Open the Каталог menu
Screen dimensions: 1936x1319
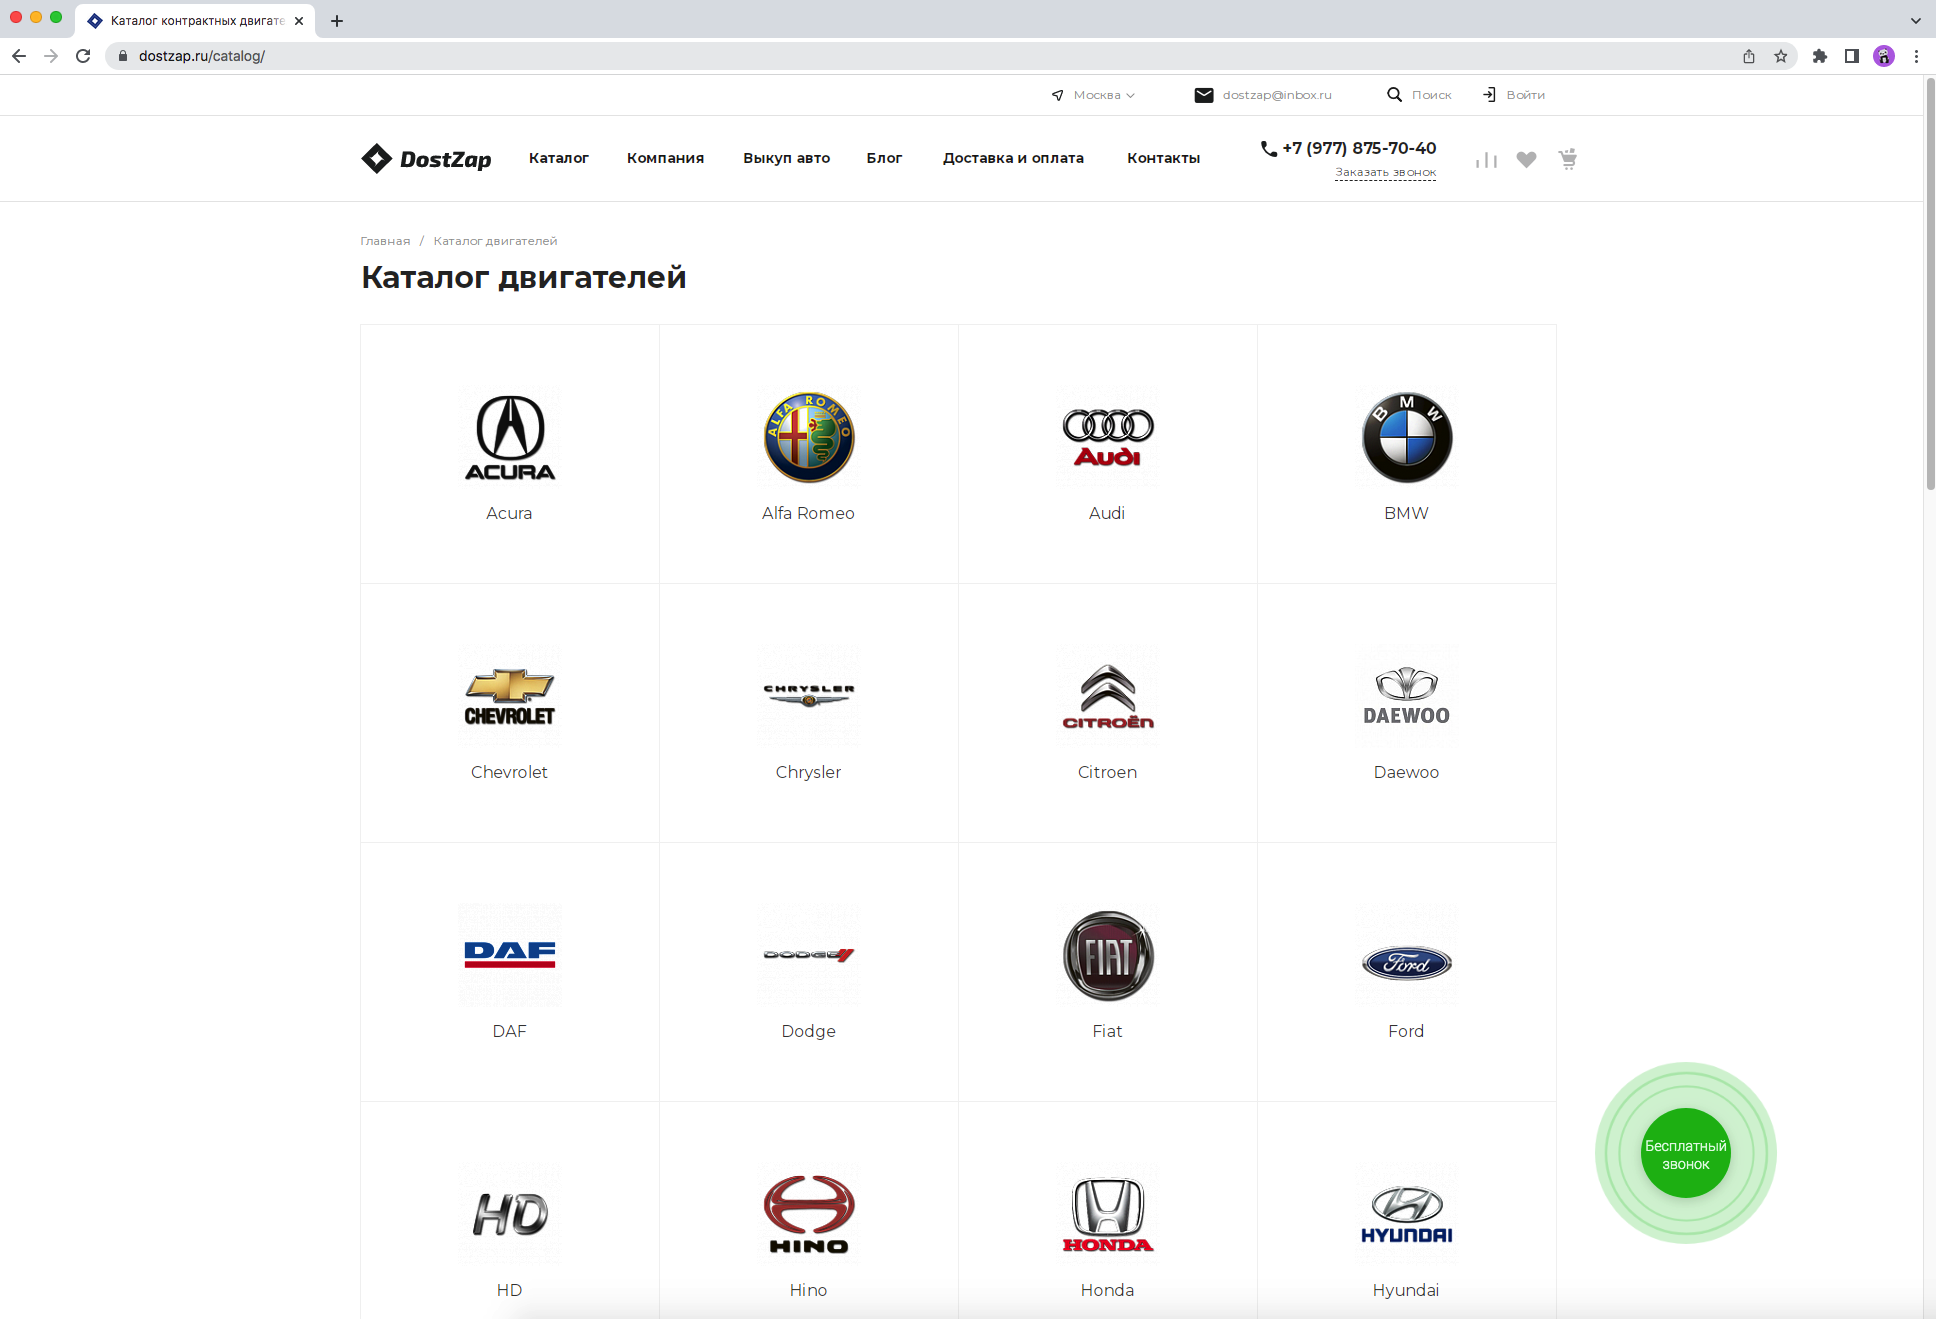coord(559,158)
